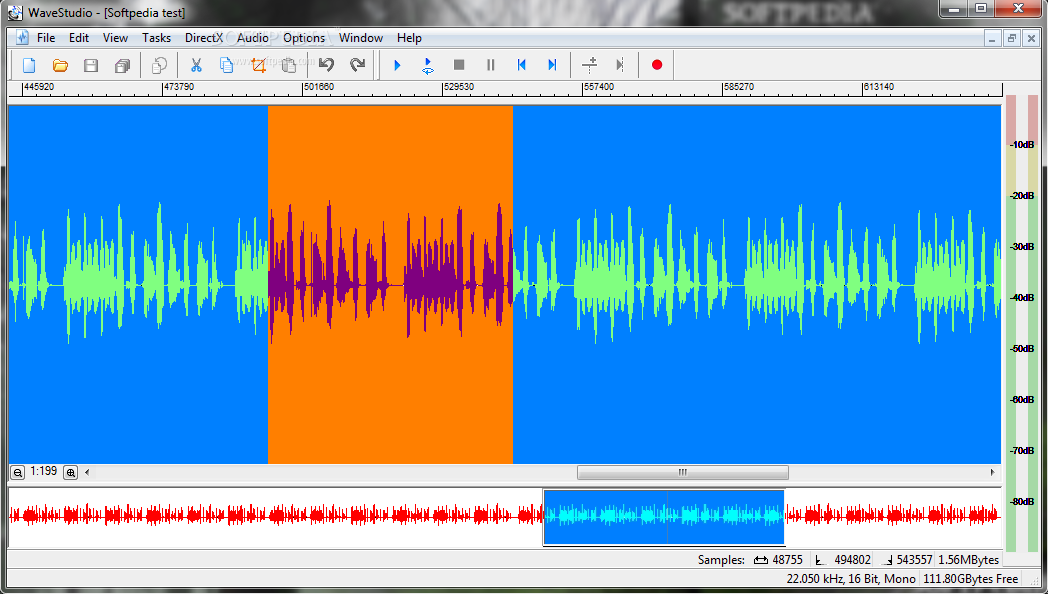
Task: Paste audio using the clipboard icon
Action: (x=289, y=65)
